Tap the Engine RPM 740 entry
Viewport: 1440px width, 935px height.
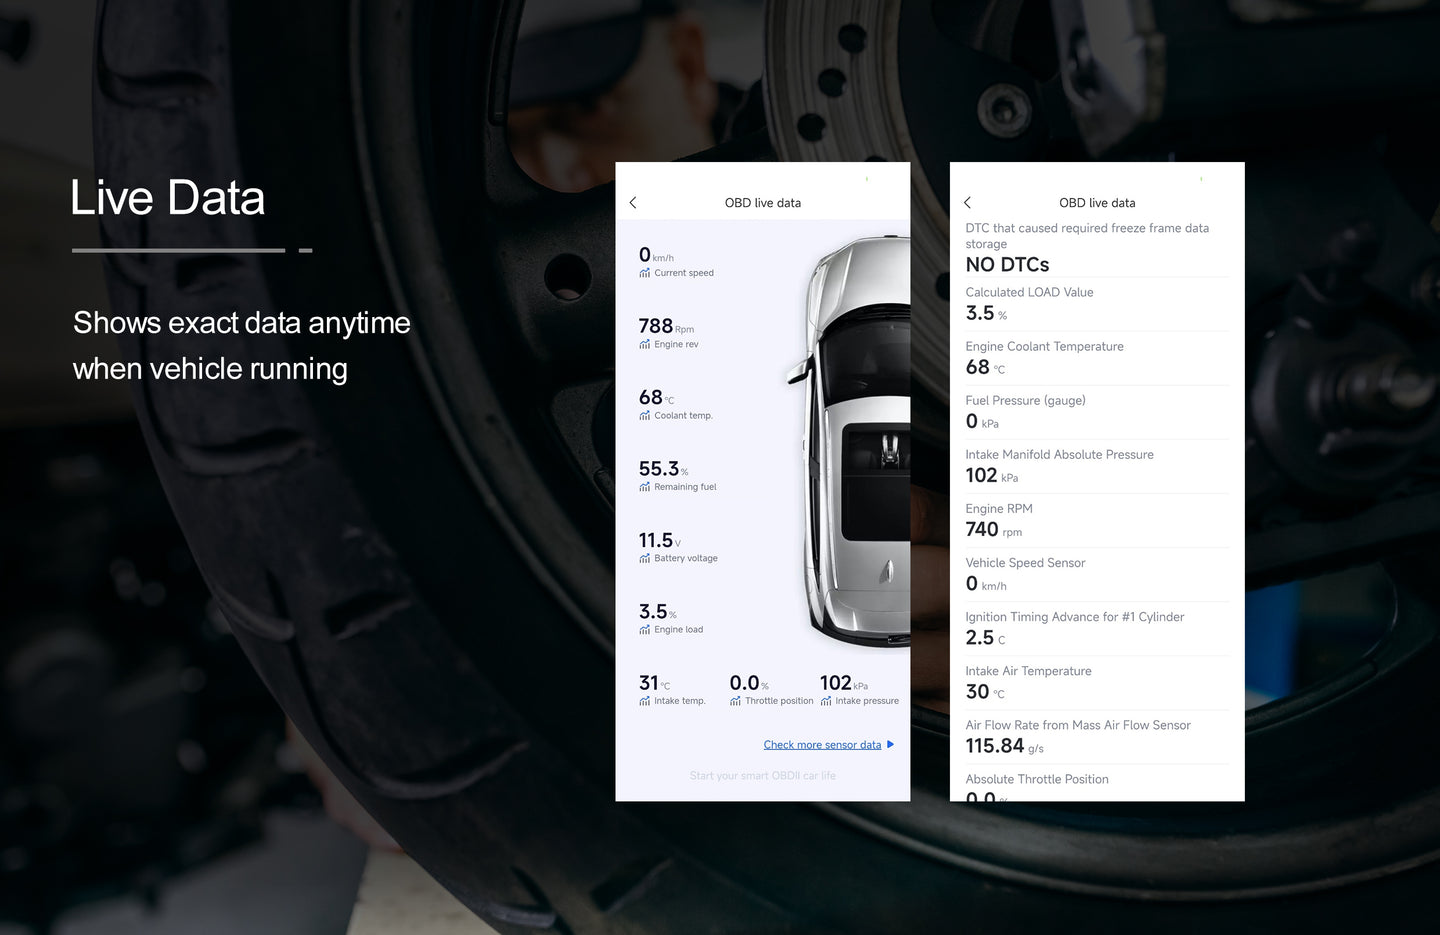tap(1096, 520)
